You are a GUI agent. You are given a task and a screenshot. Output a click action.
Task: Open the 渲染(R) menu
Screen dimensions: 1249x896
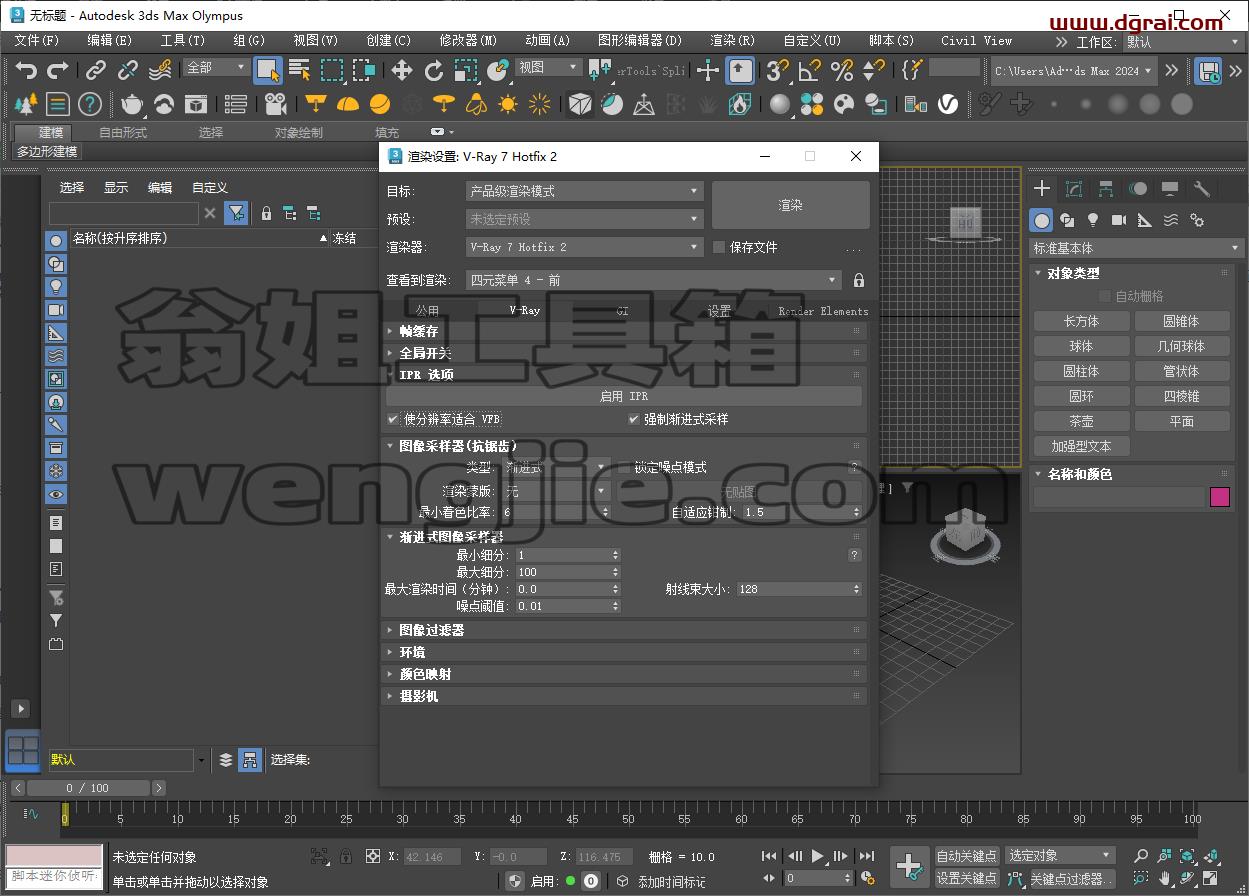pos(732,41)
